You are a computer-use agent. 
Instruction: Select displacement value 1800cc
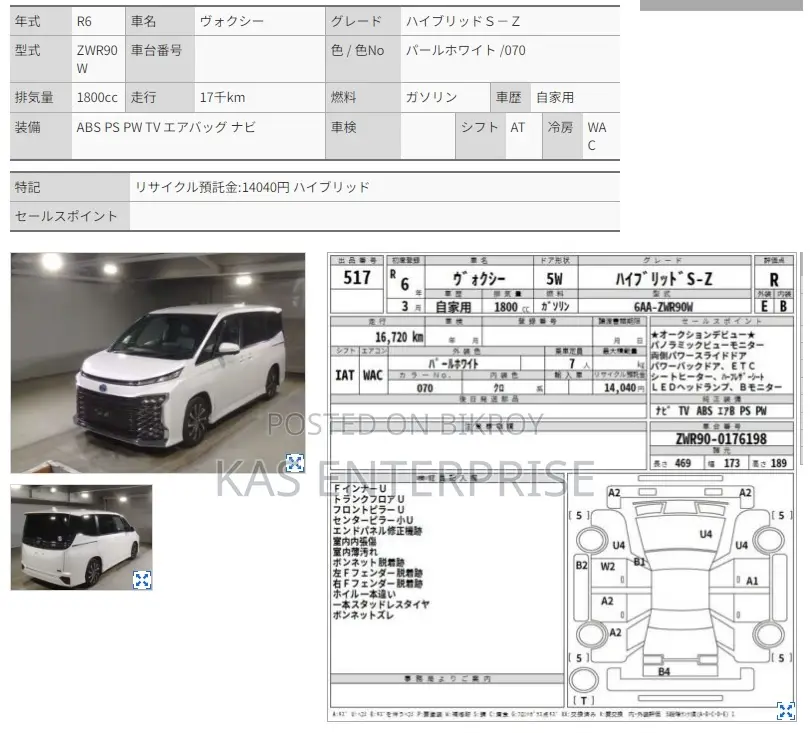click(x=97, y=97)
